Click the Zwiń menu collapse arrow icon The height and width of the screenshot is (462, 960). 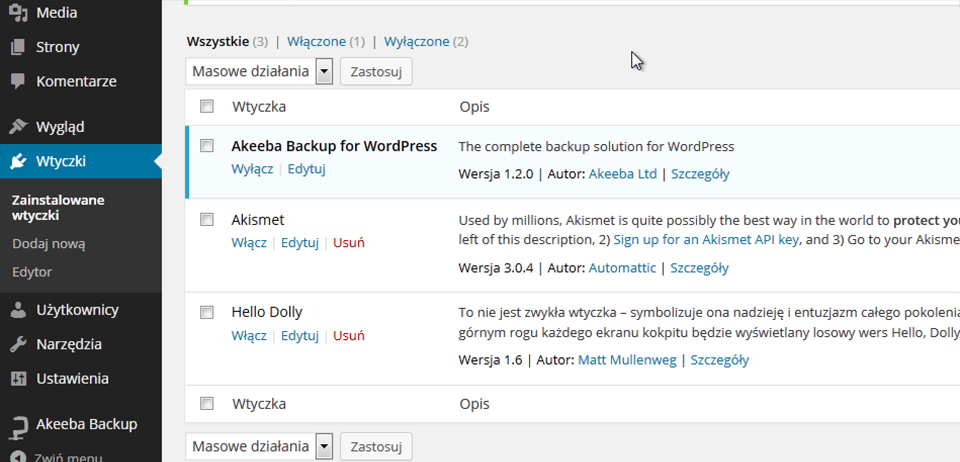(x=18, y=456)
